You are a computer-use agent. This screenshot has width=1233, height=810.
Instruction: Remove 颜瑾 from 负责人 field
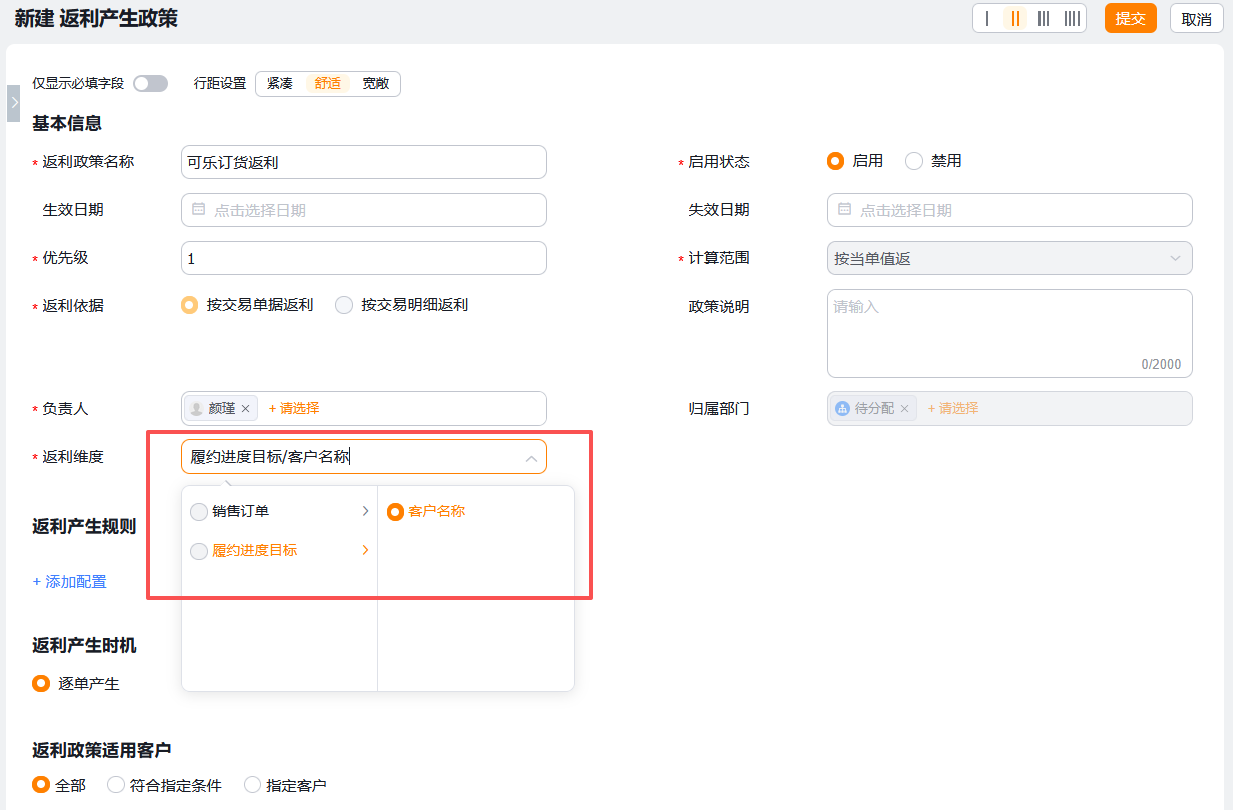(x=245, y=408)
